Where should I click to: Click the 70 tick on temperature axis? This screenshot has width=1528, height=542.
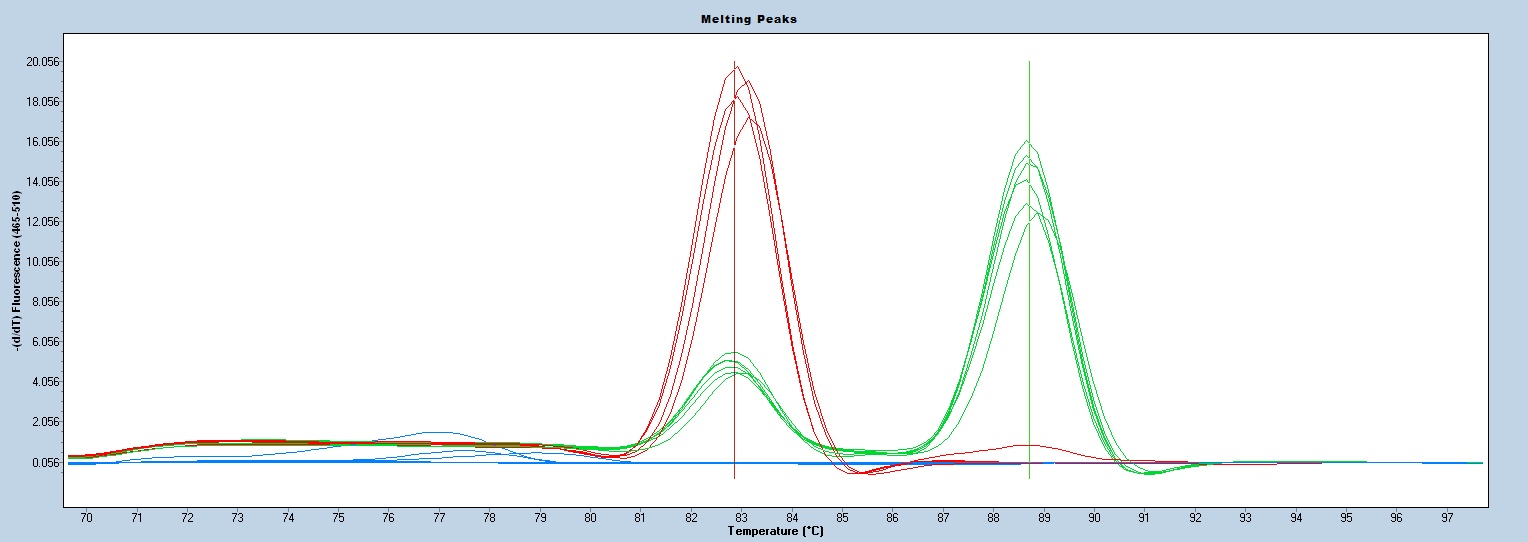tap(86, 517)
